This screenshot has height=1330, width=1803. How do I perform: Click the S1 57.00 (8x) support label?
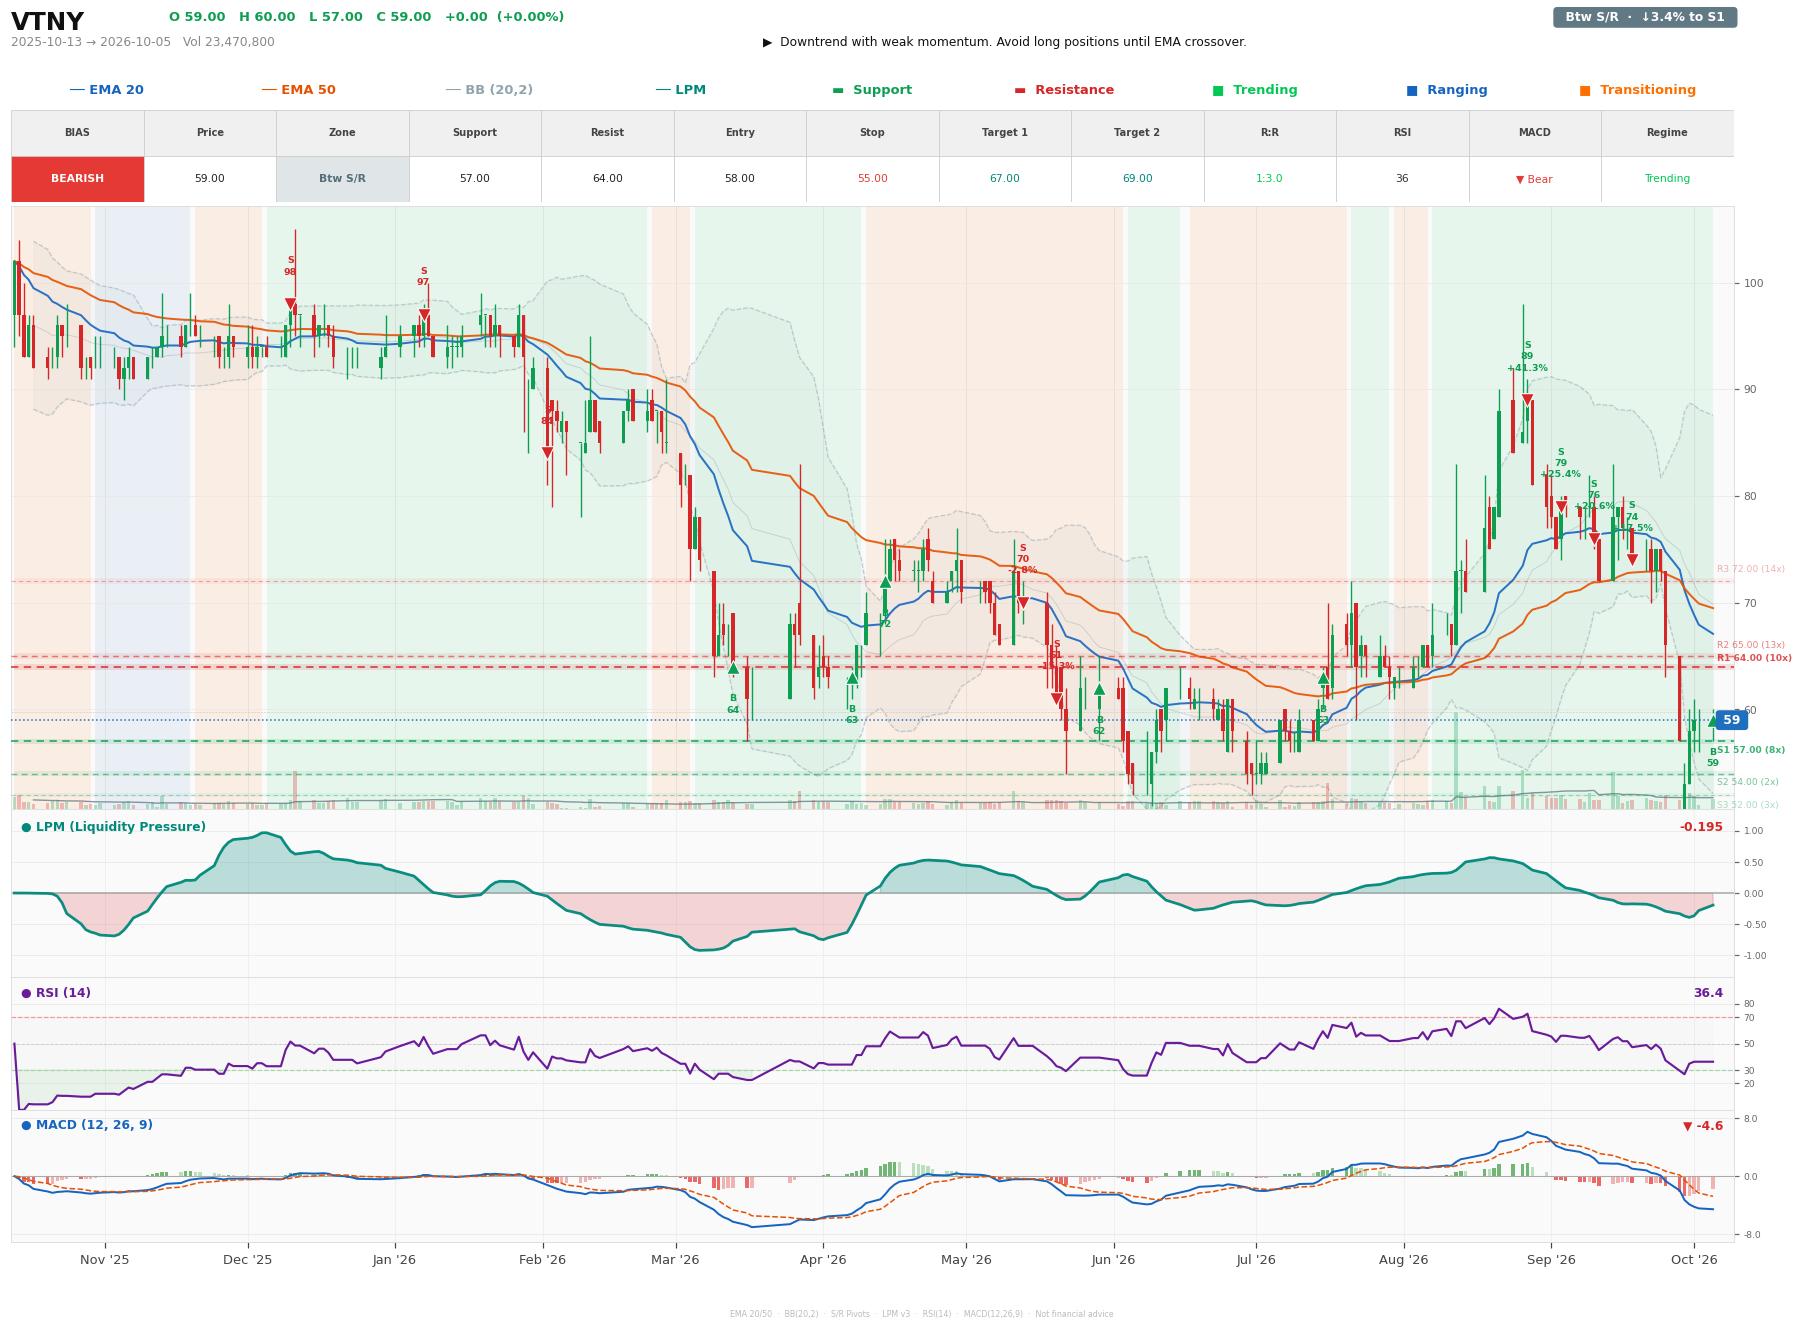[x=1751, y=750]
